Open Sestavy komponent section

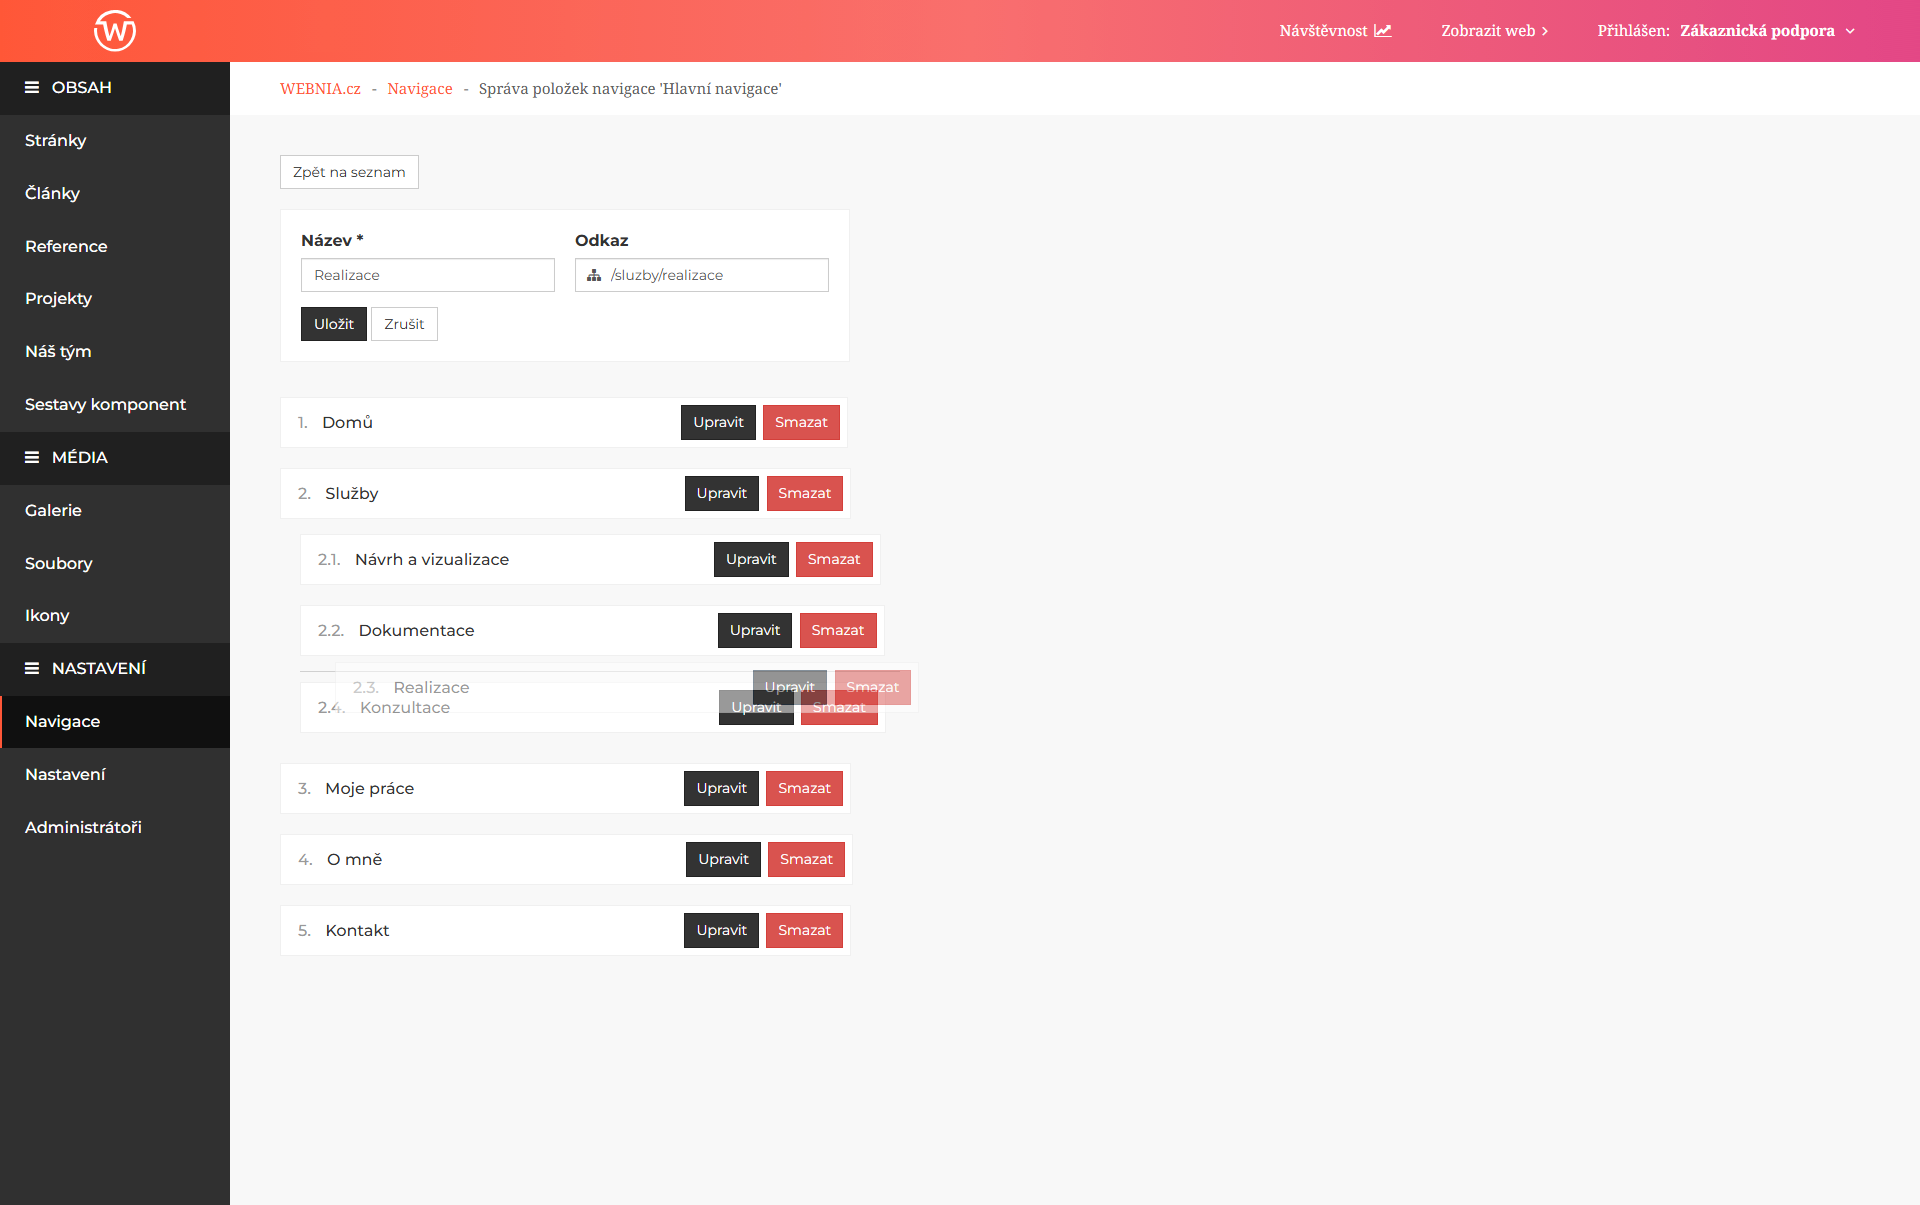coord(115,405)
